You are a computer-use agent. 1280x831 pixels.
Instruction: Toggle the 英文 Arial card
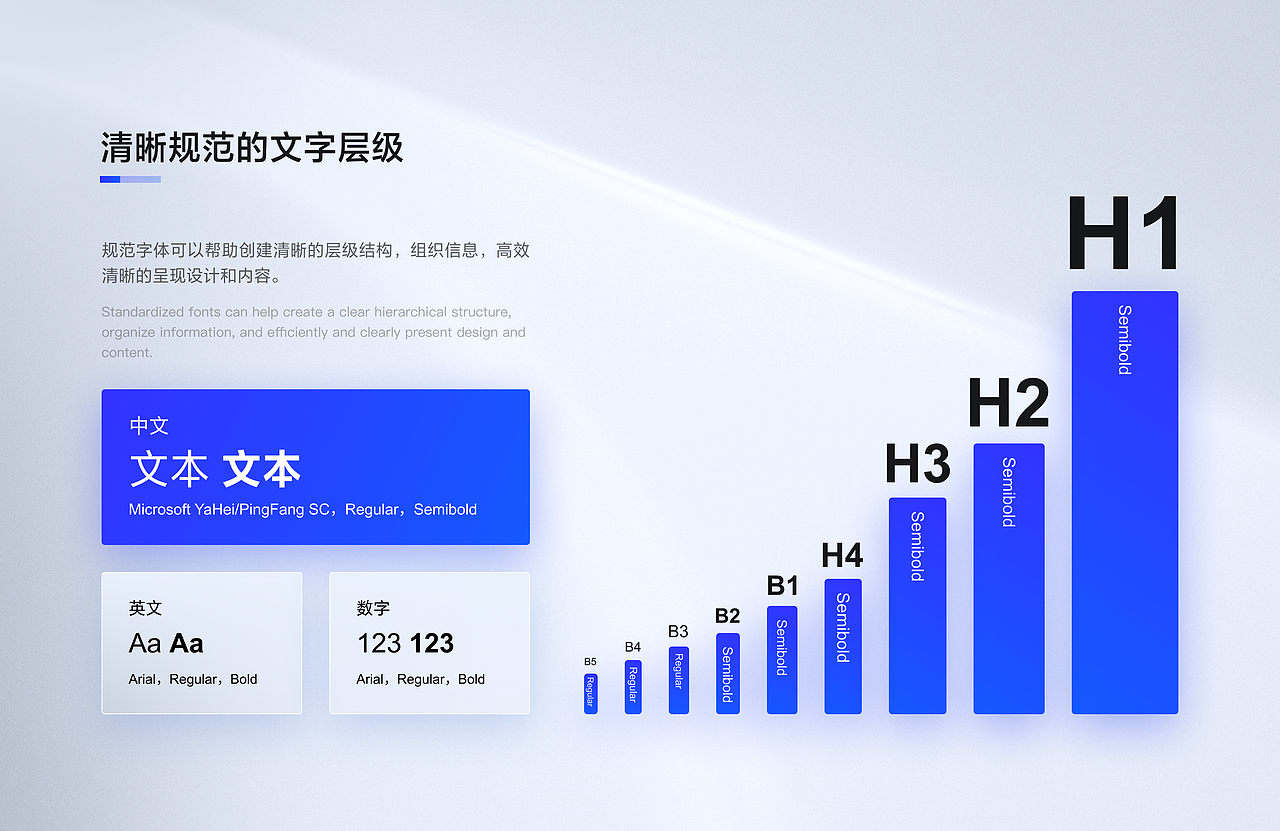201,642
